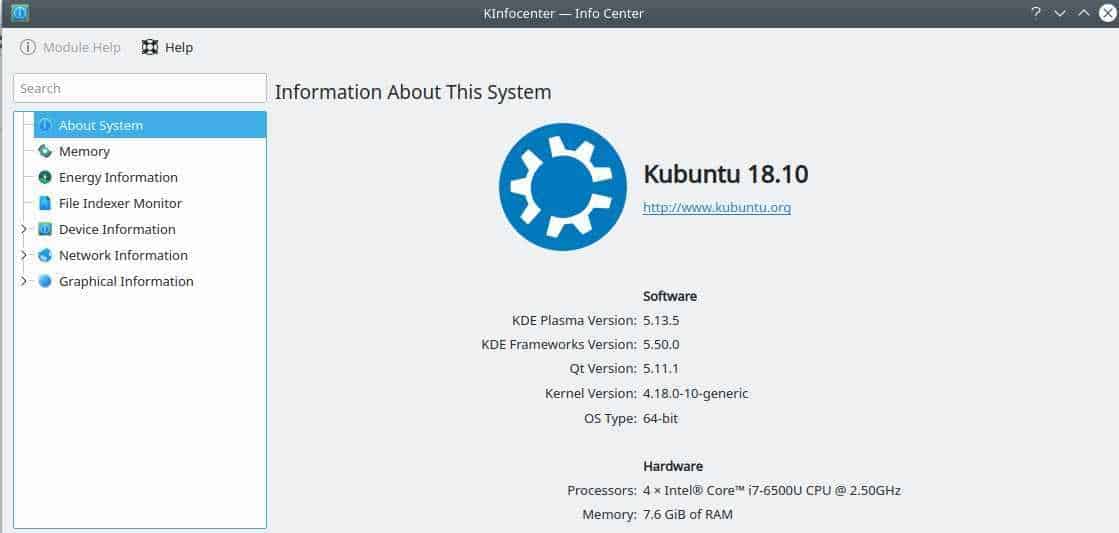Click the KInfocenter app icon in title bar
Screen dimensions: 1119x533
tap(20, 13)
